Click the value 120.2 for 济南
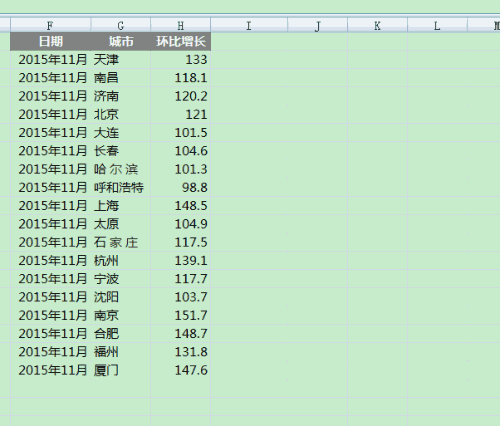This screenshot has width=500, height=426. 180,96
